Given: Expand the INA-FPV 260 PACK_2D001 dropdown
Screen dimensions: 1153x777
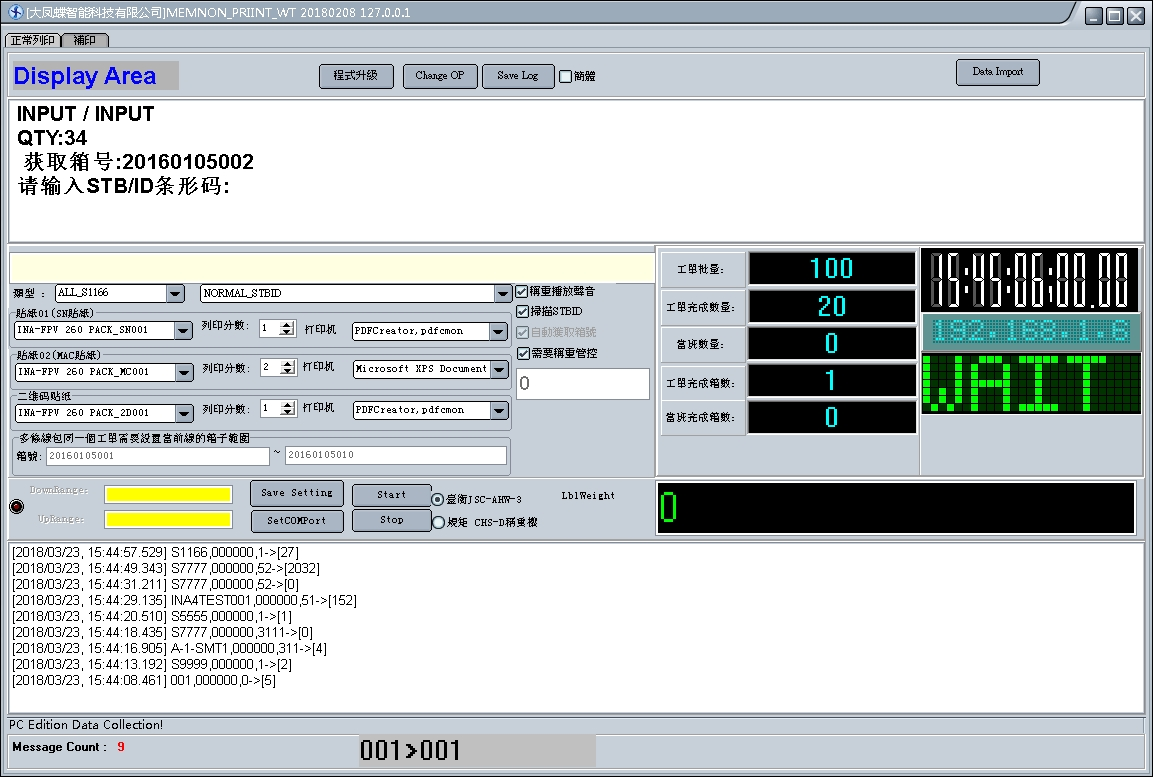Looking at the screenshot, I should (x=185, y=414).
